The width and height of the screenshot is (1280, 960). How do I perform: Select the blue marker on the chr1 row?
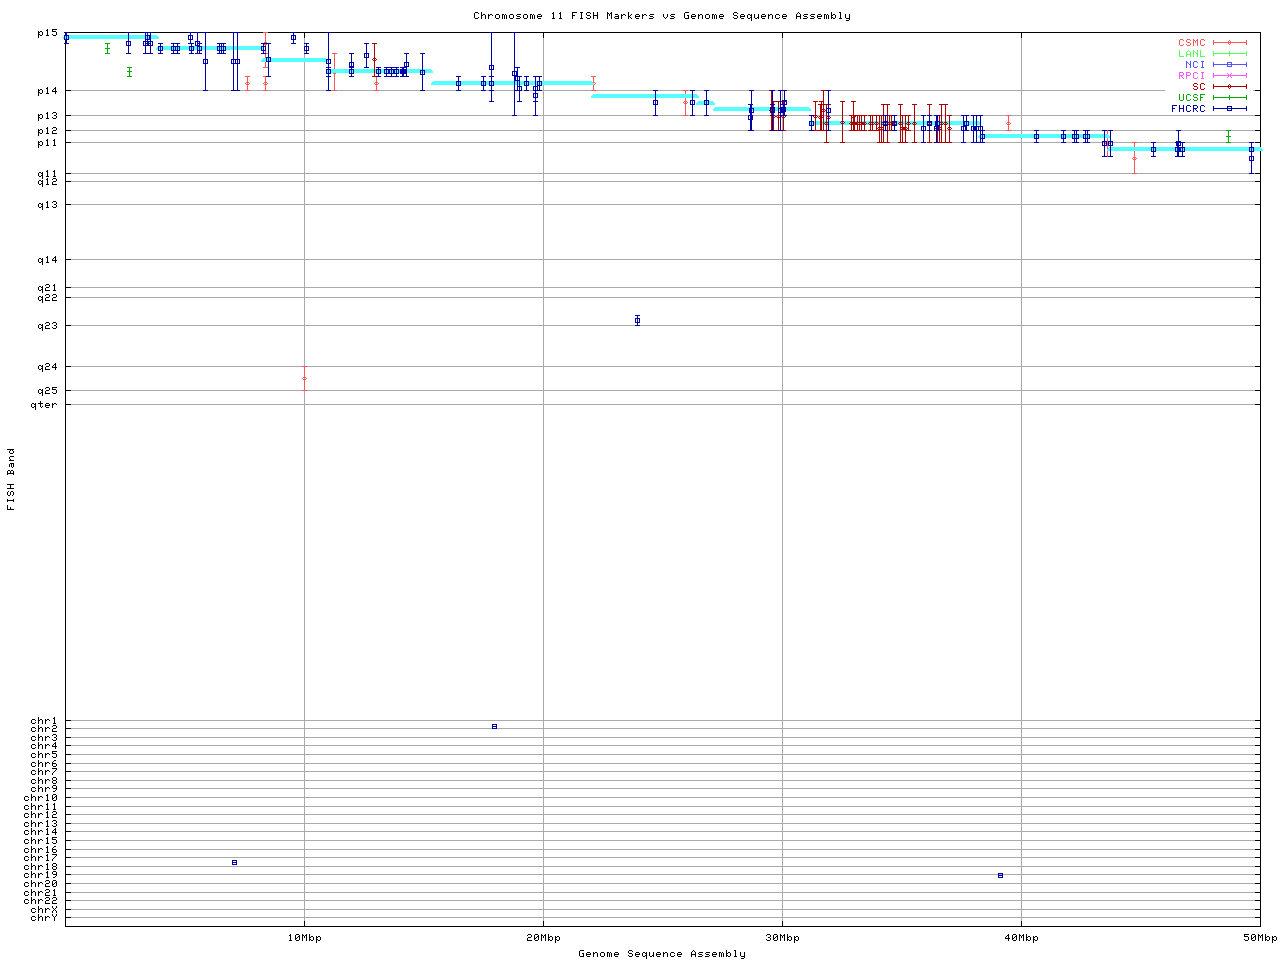494,726
